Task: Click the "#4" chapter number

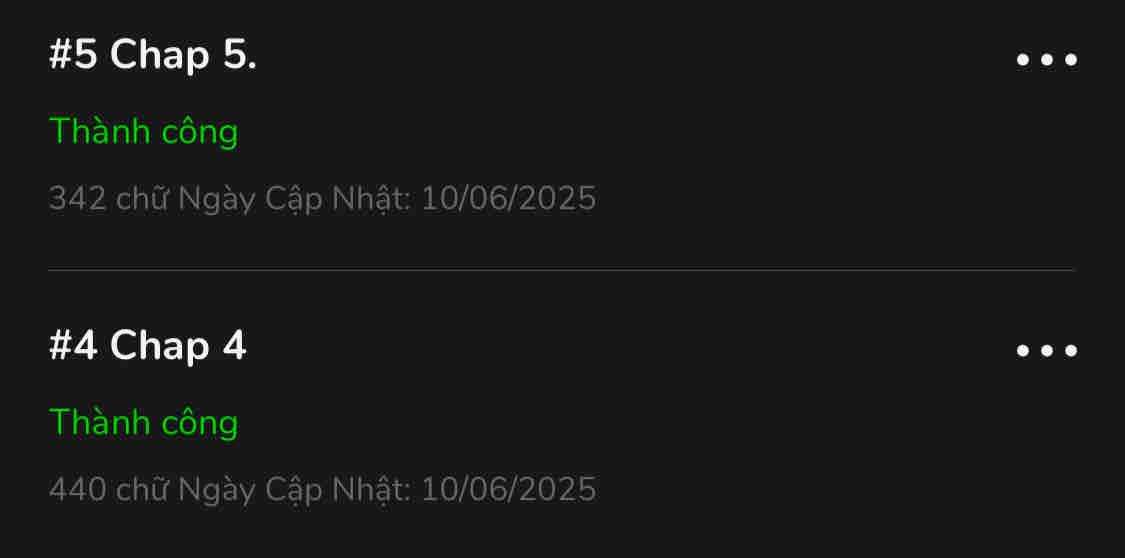Action: (x=73, y=346)
